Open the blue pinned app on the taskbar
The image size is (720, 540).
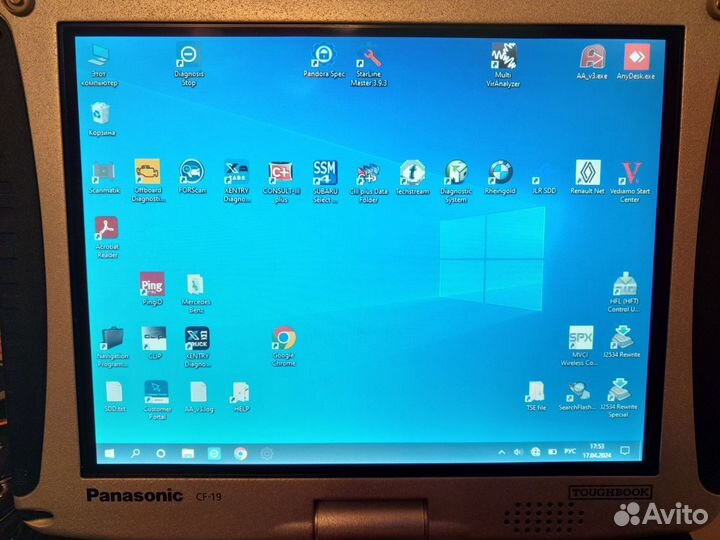pyautogui.click(x=214, y=453)
